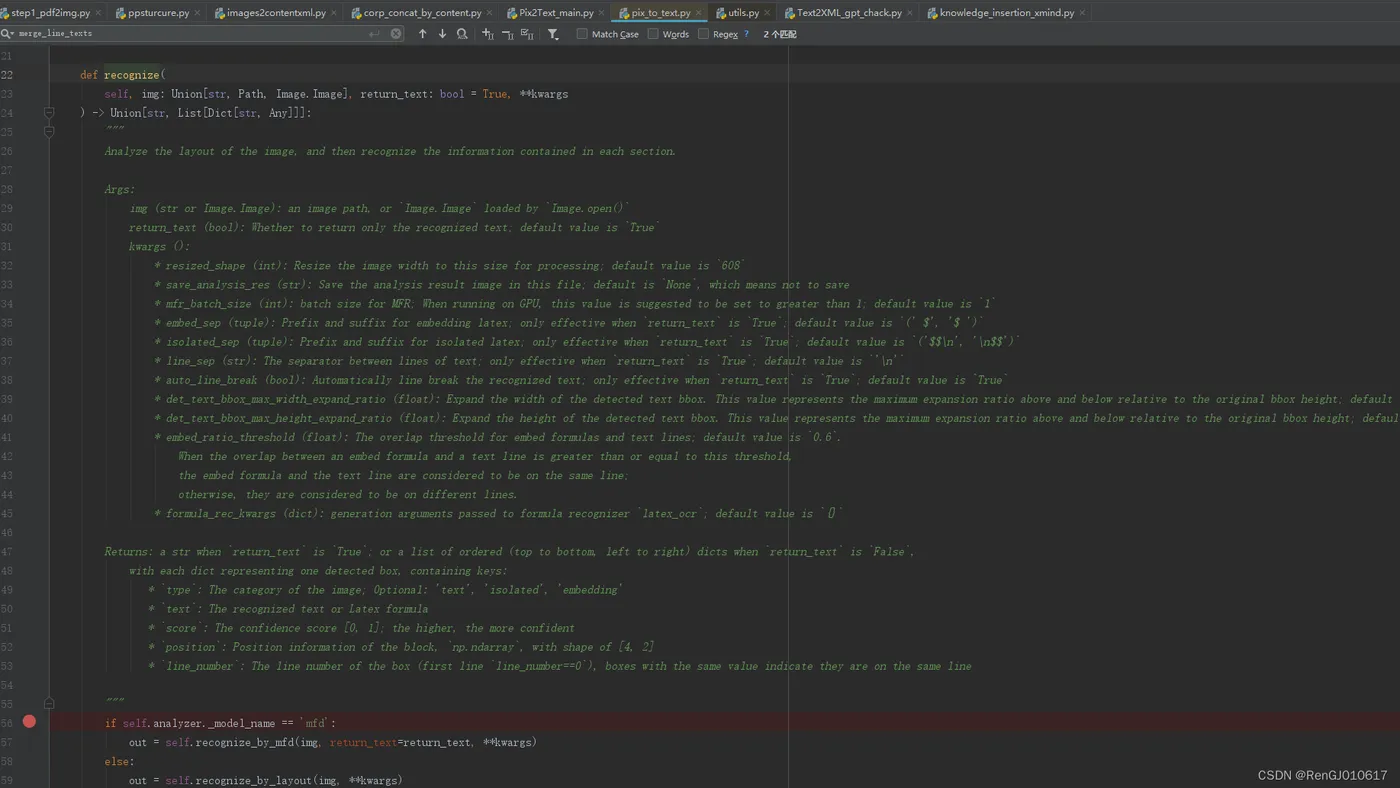
Task: Click the match count text in search bar
Action: (780, 34)
